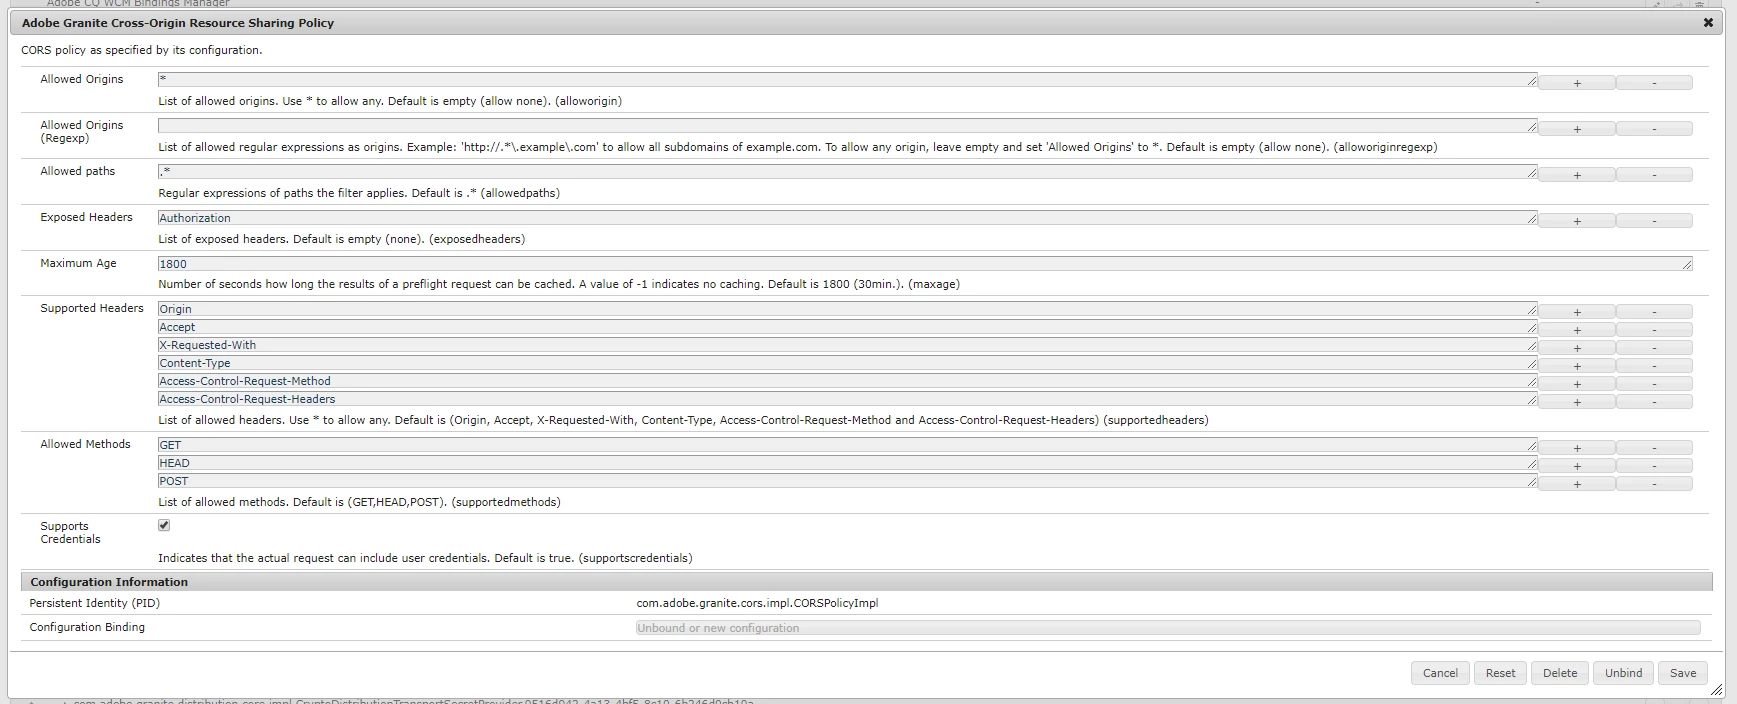Viewport: 1737px width, 704px height.
Task: Focus the GET allowed method field
Action: (847, 445)
